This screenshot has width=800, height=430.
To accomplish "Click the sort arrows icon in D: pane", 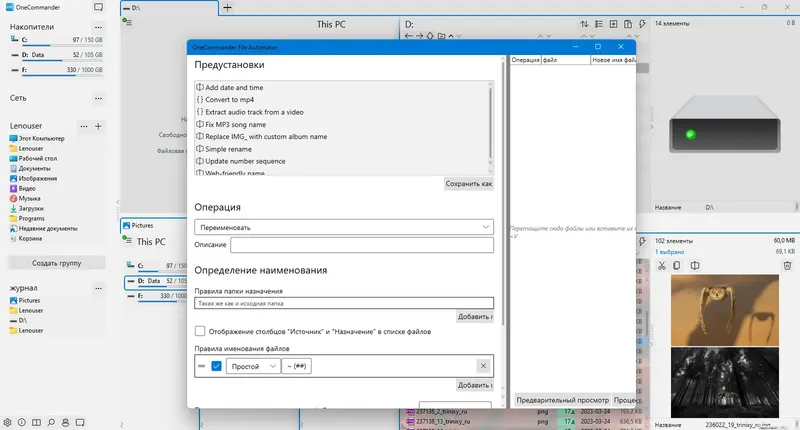I will 584,24.
